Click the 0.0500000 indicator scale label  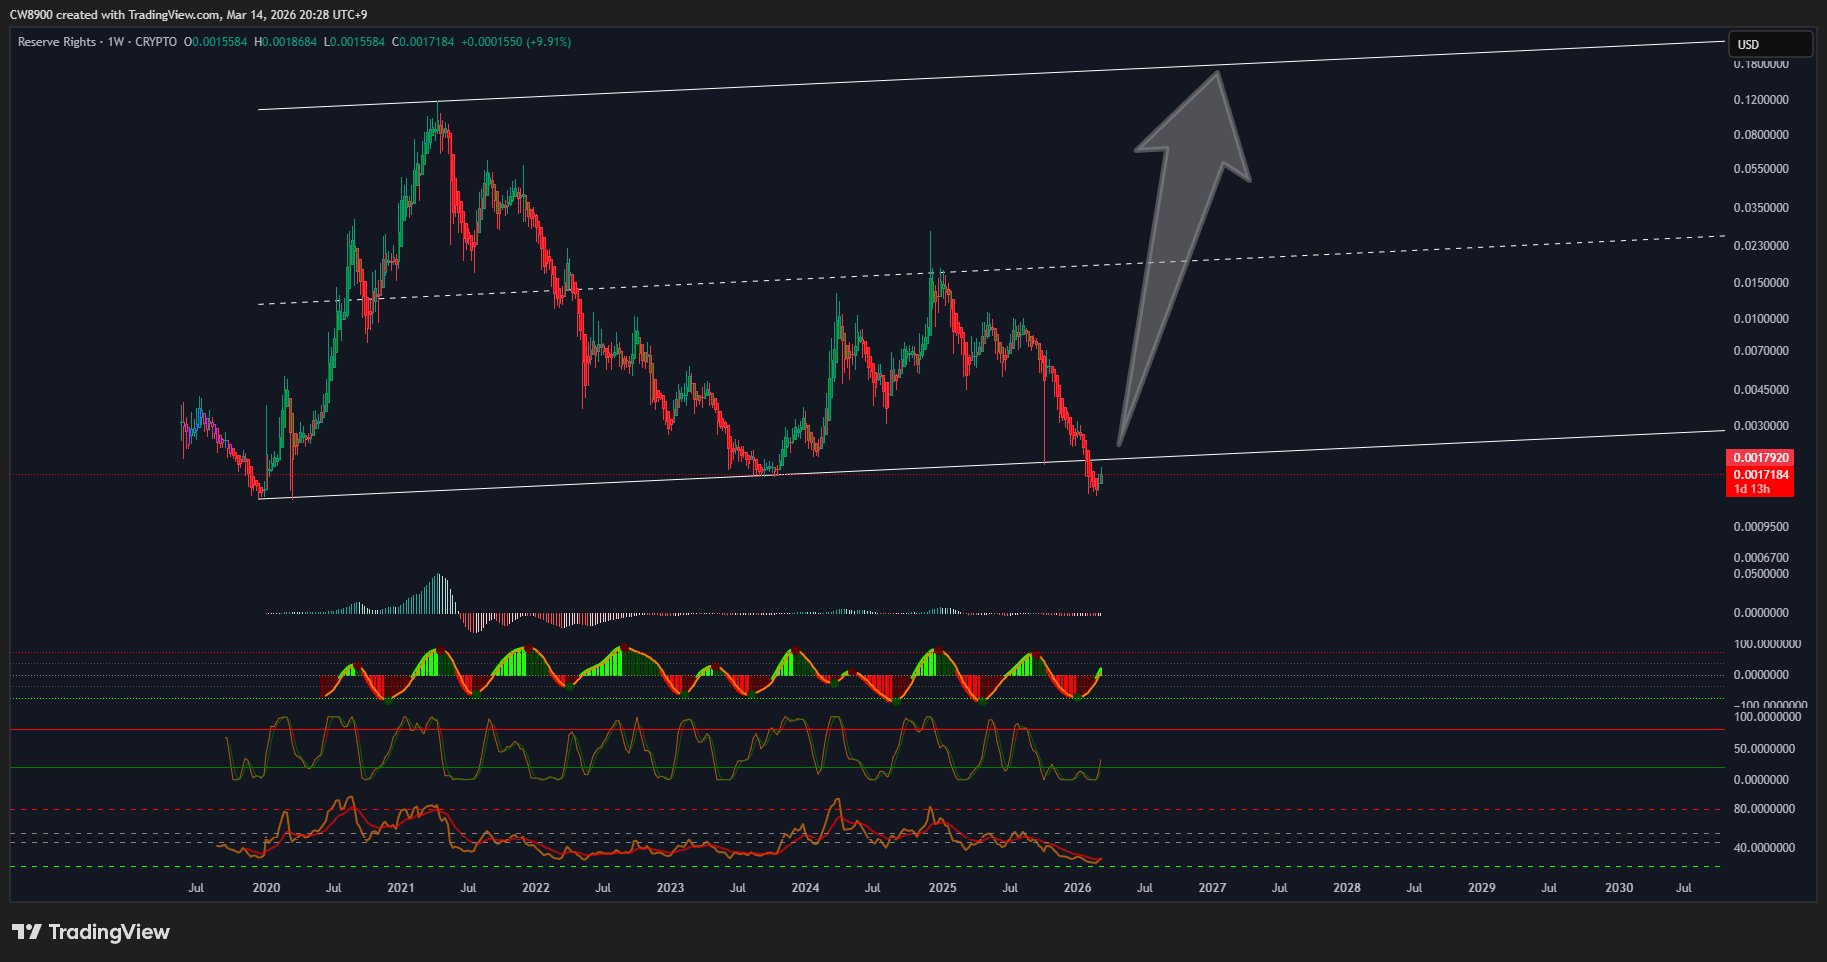click(x=1761, y=574)
